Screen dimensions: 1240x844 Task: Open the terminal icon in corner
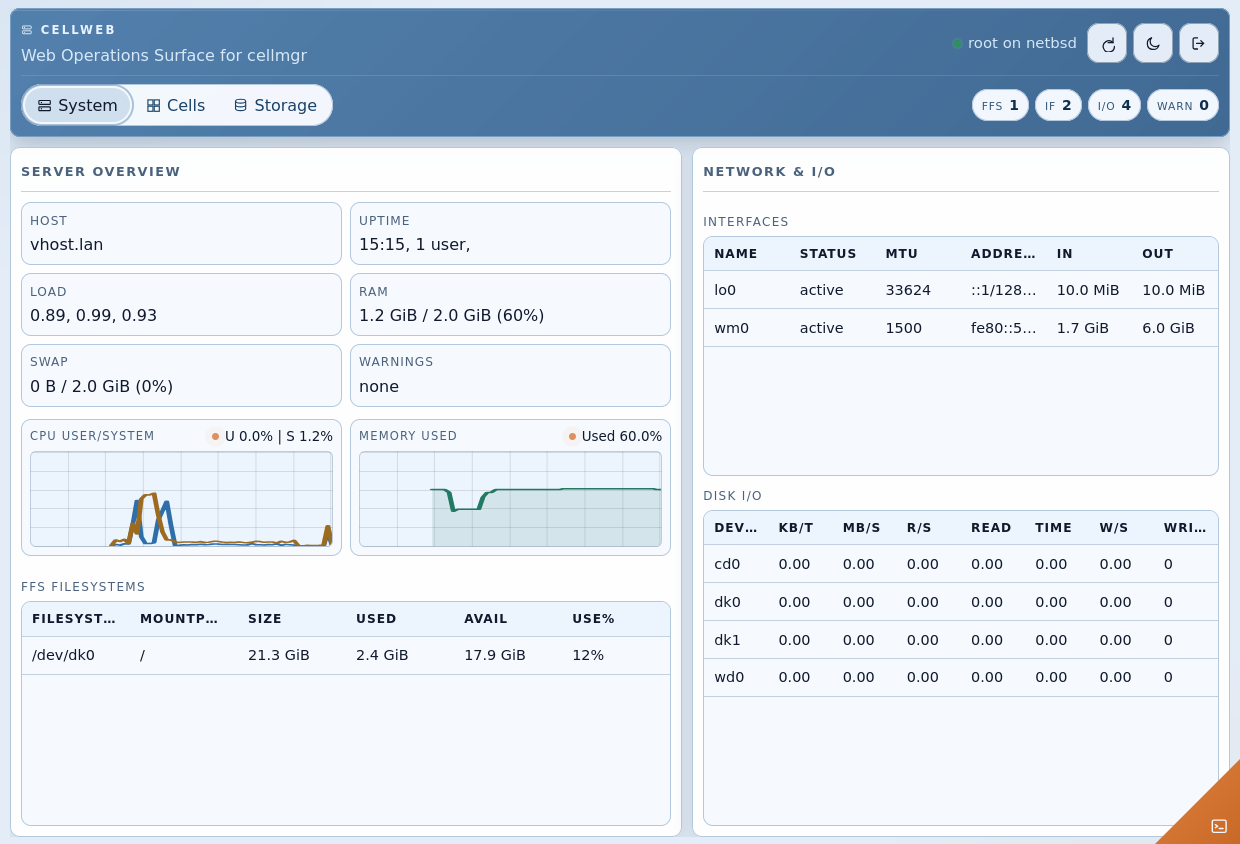point(1218,826)
